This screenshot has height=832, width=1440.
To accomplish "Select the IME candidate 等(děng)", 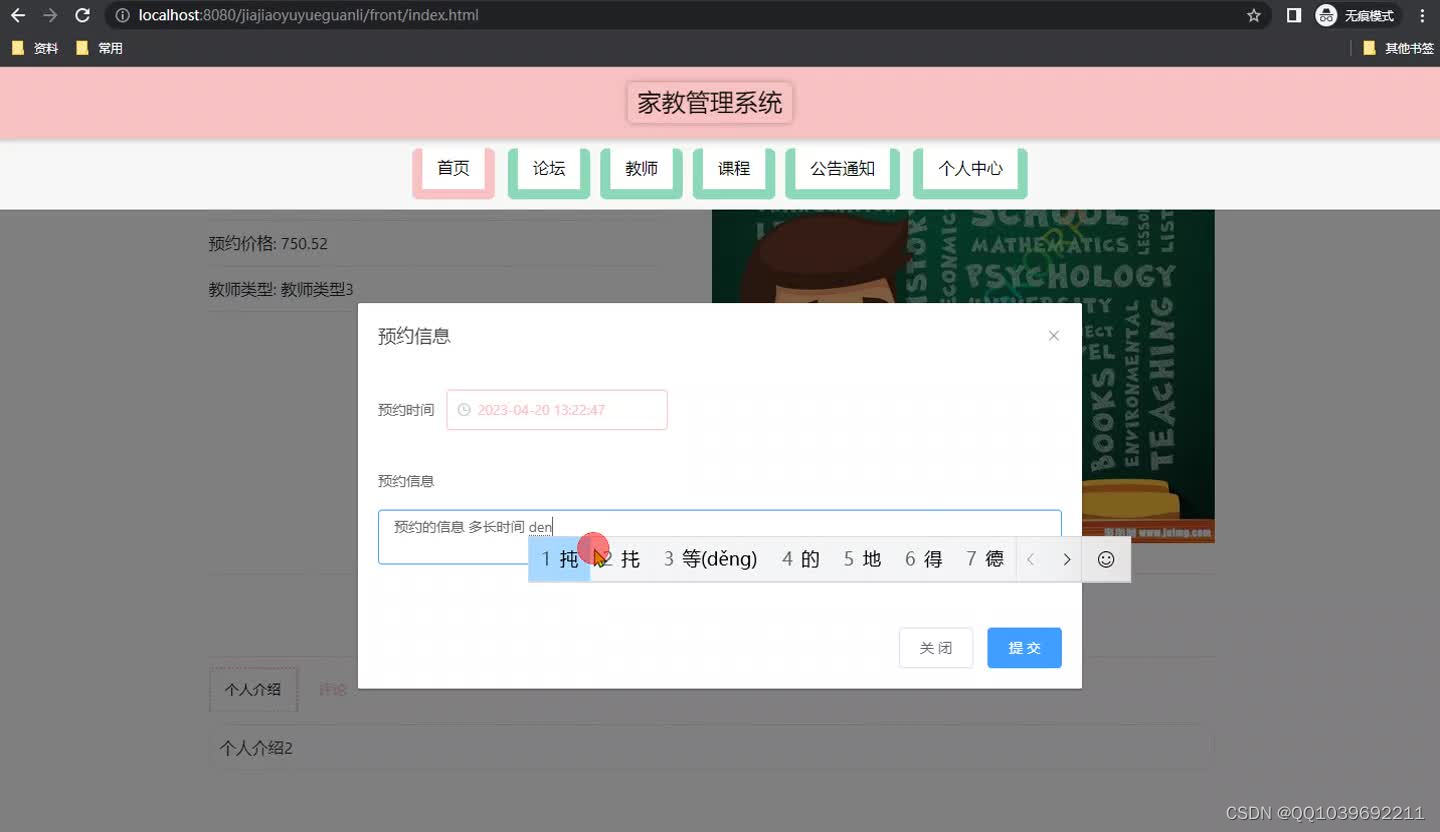I will coord(709,559).
